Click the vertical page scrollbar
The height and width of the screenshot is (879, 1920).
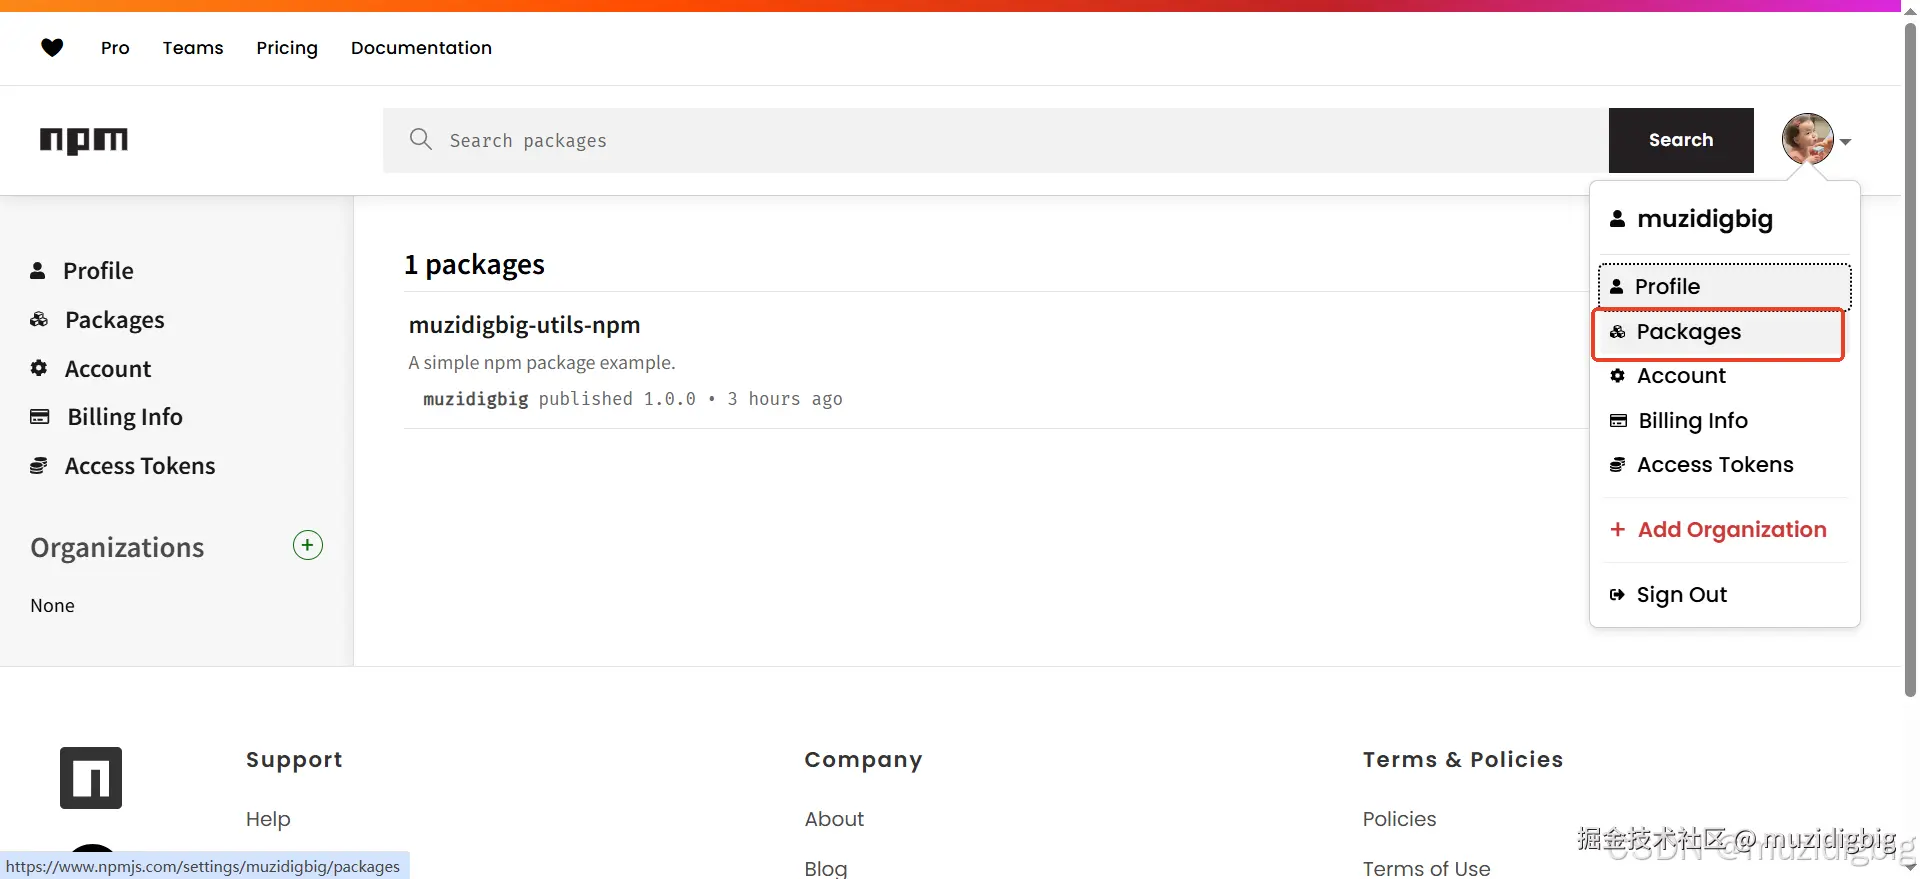point(1910,360)
